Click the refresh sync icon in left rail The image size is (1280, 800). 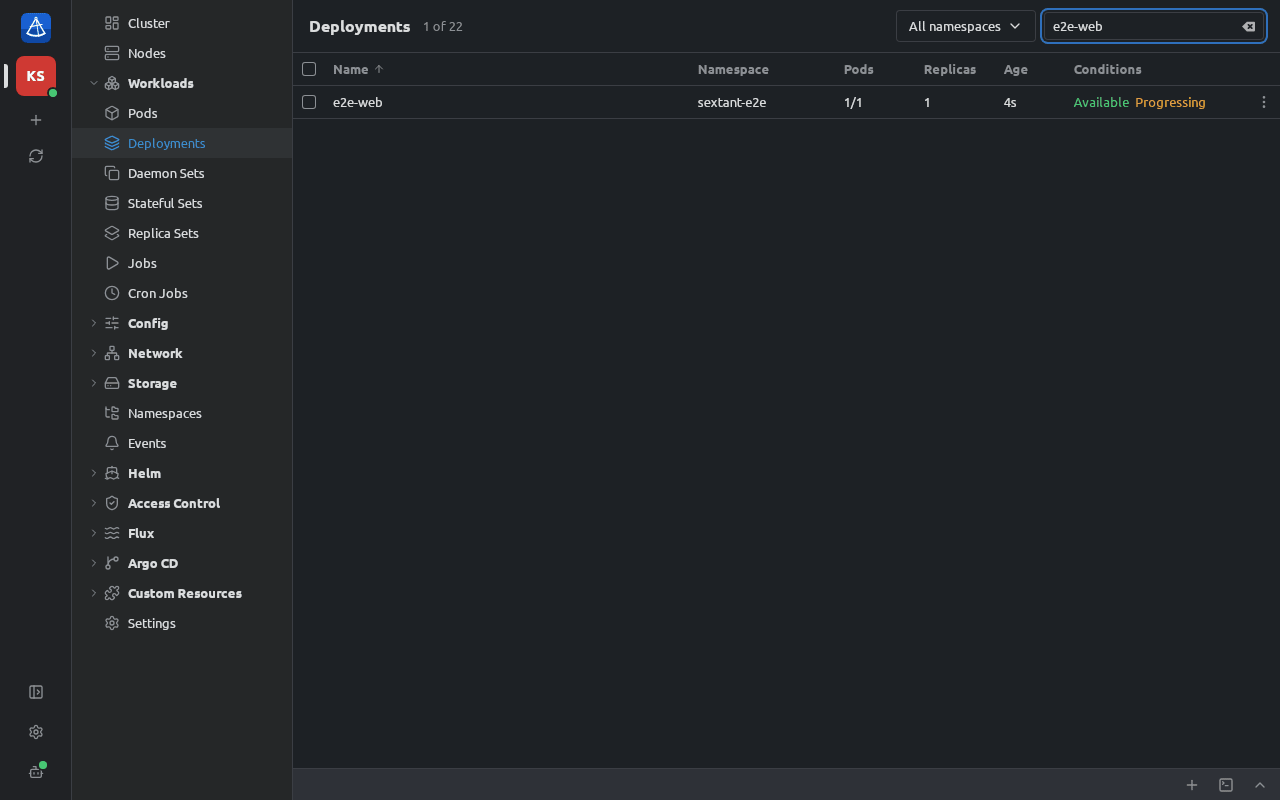(36, 156)
